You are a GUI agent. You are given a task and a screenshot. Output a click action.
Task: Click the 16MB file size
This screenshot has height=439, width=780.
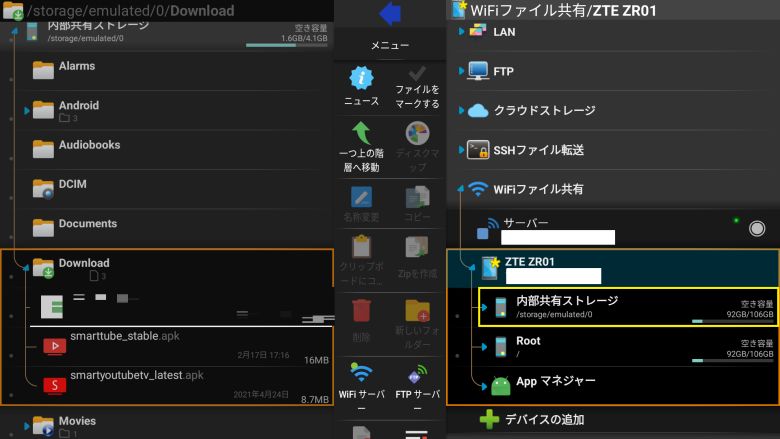point(316,360)
